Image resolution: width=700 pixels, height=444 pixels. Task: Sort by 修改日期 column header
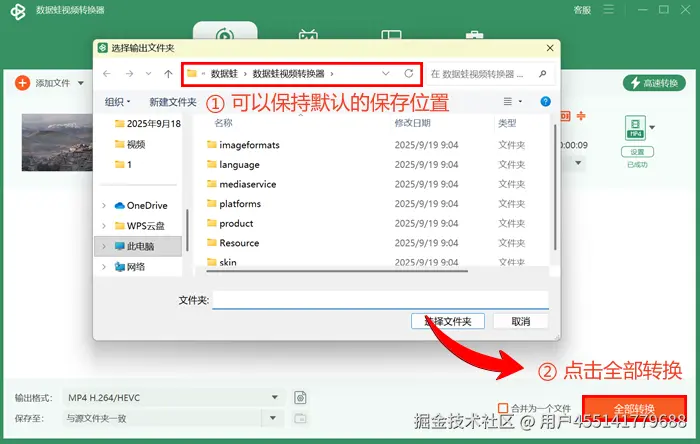[412, 123]
